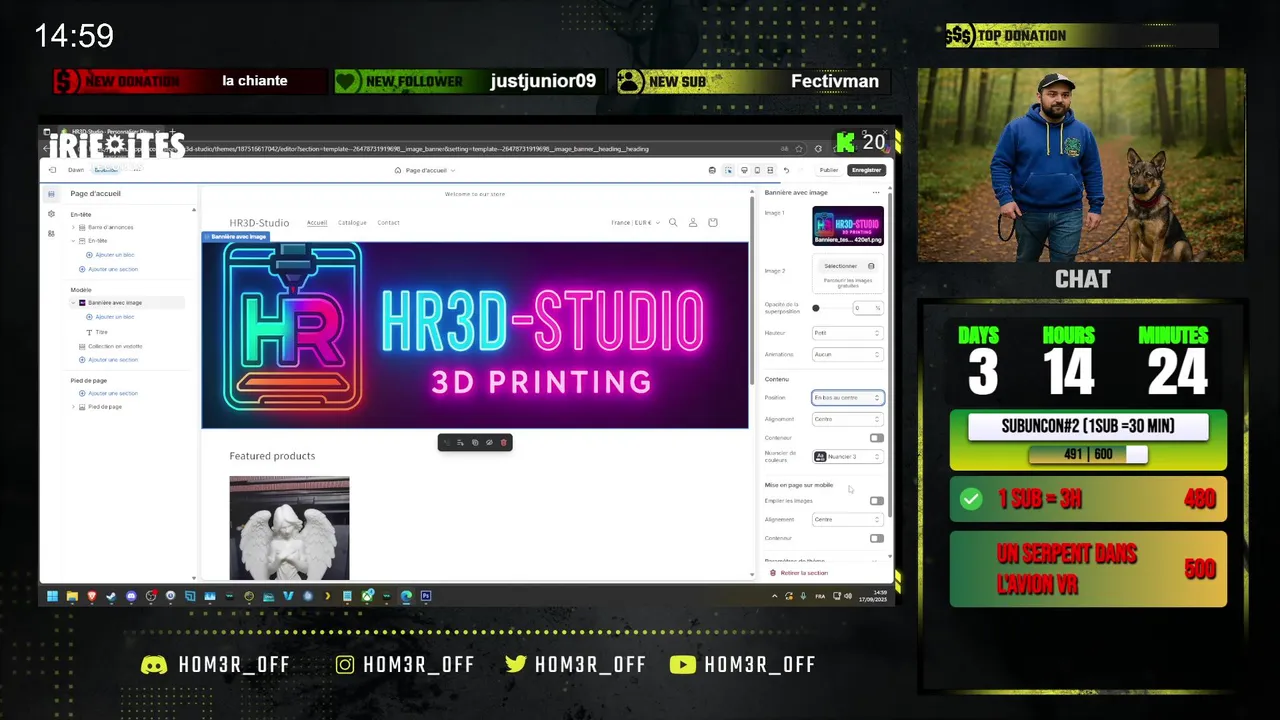The height and width of the screenshot is (720, 1280).
Task: Click the undo arrow icon
Action: (786, 170)
